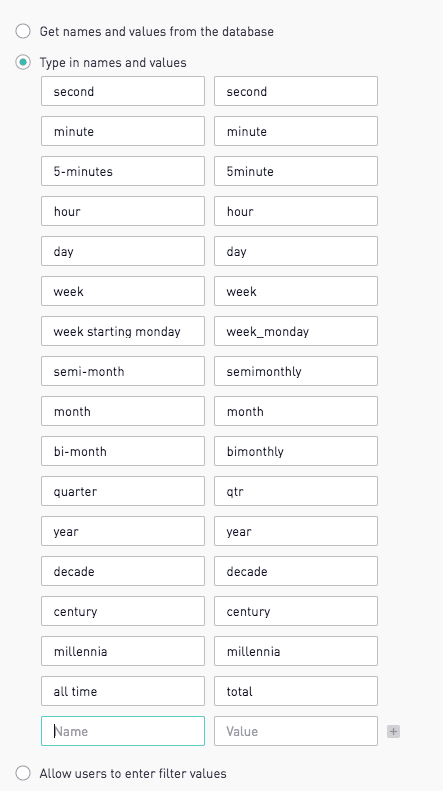Image resolution: width=443 pixels, height=791 pixels.
Task: Edit the 'qtr' value field
Action: [x=296, y=491]
